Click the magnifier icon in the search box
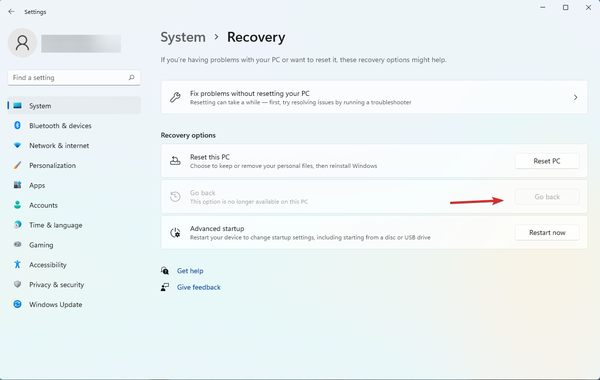This screenshot has width=600, height=380. pyautogui.click(x=131, y=77)
